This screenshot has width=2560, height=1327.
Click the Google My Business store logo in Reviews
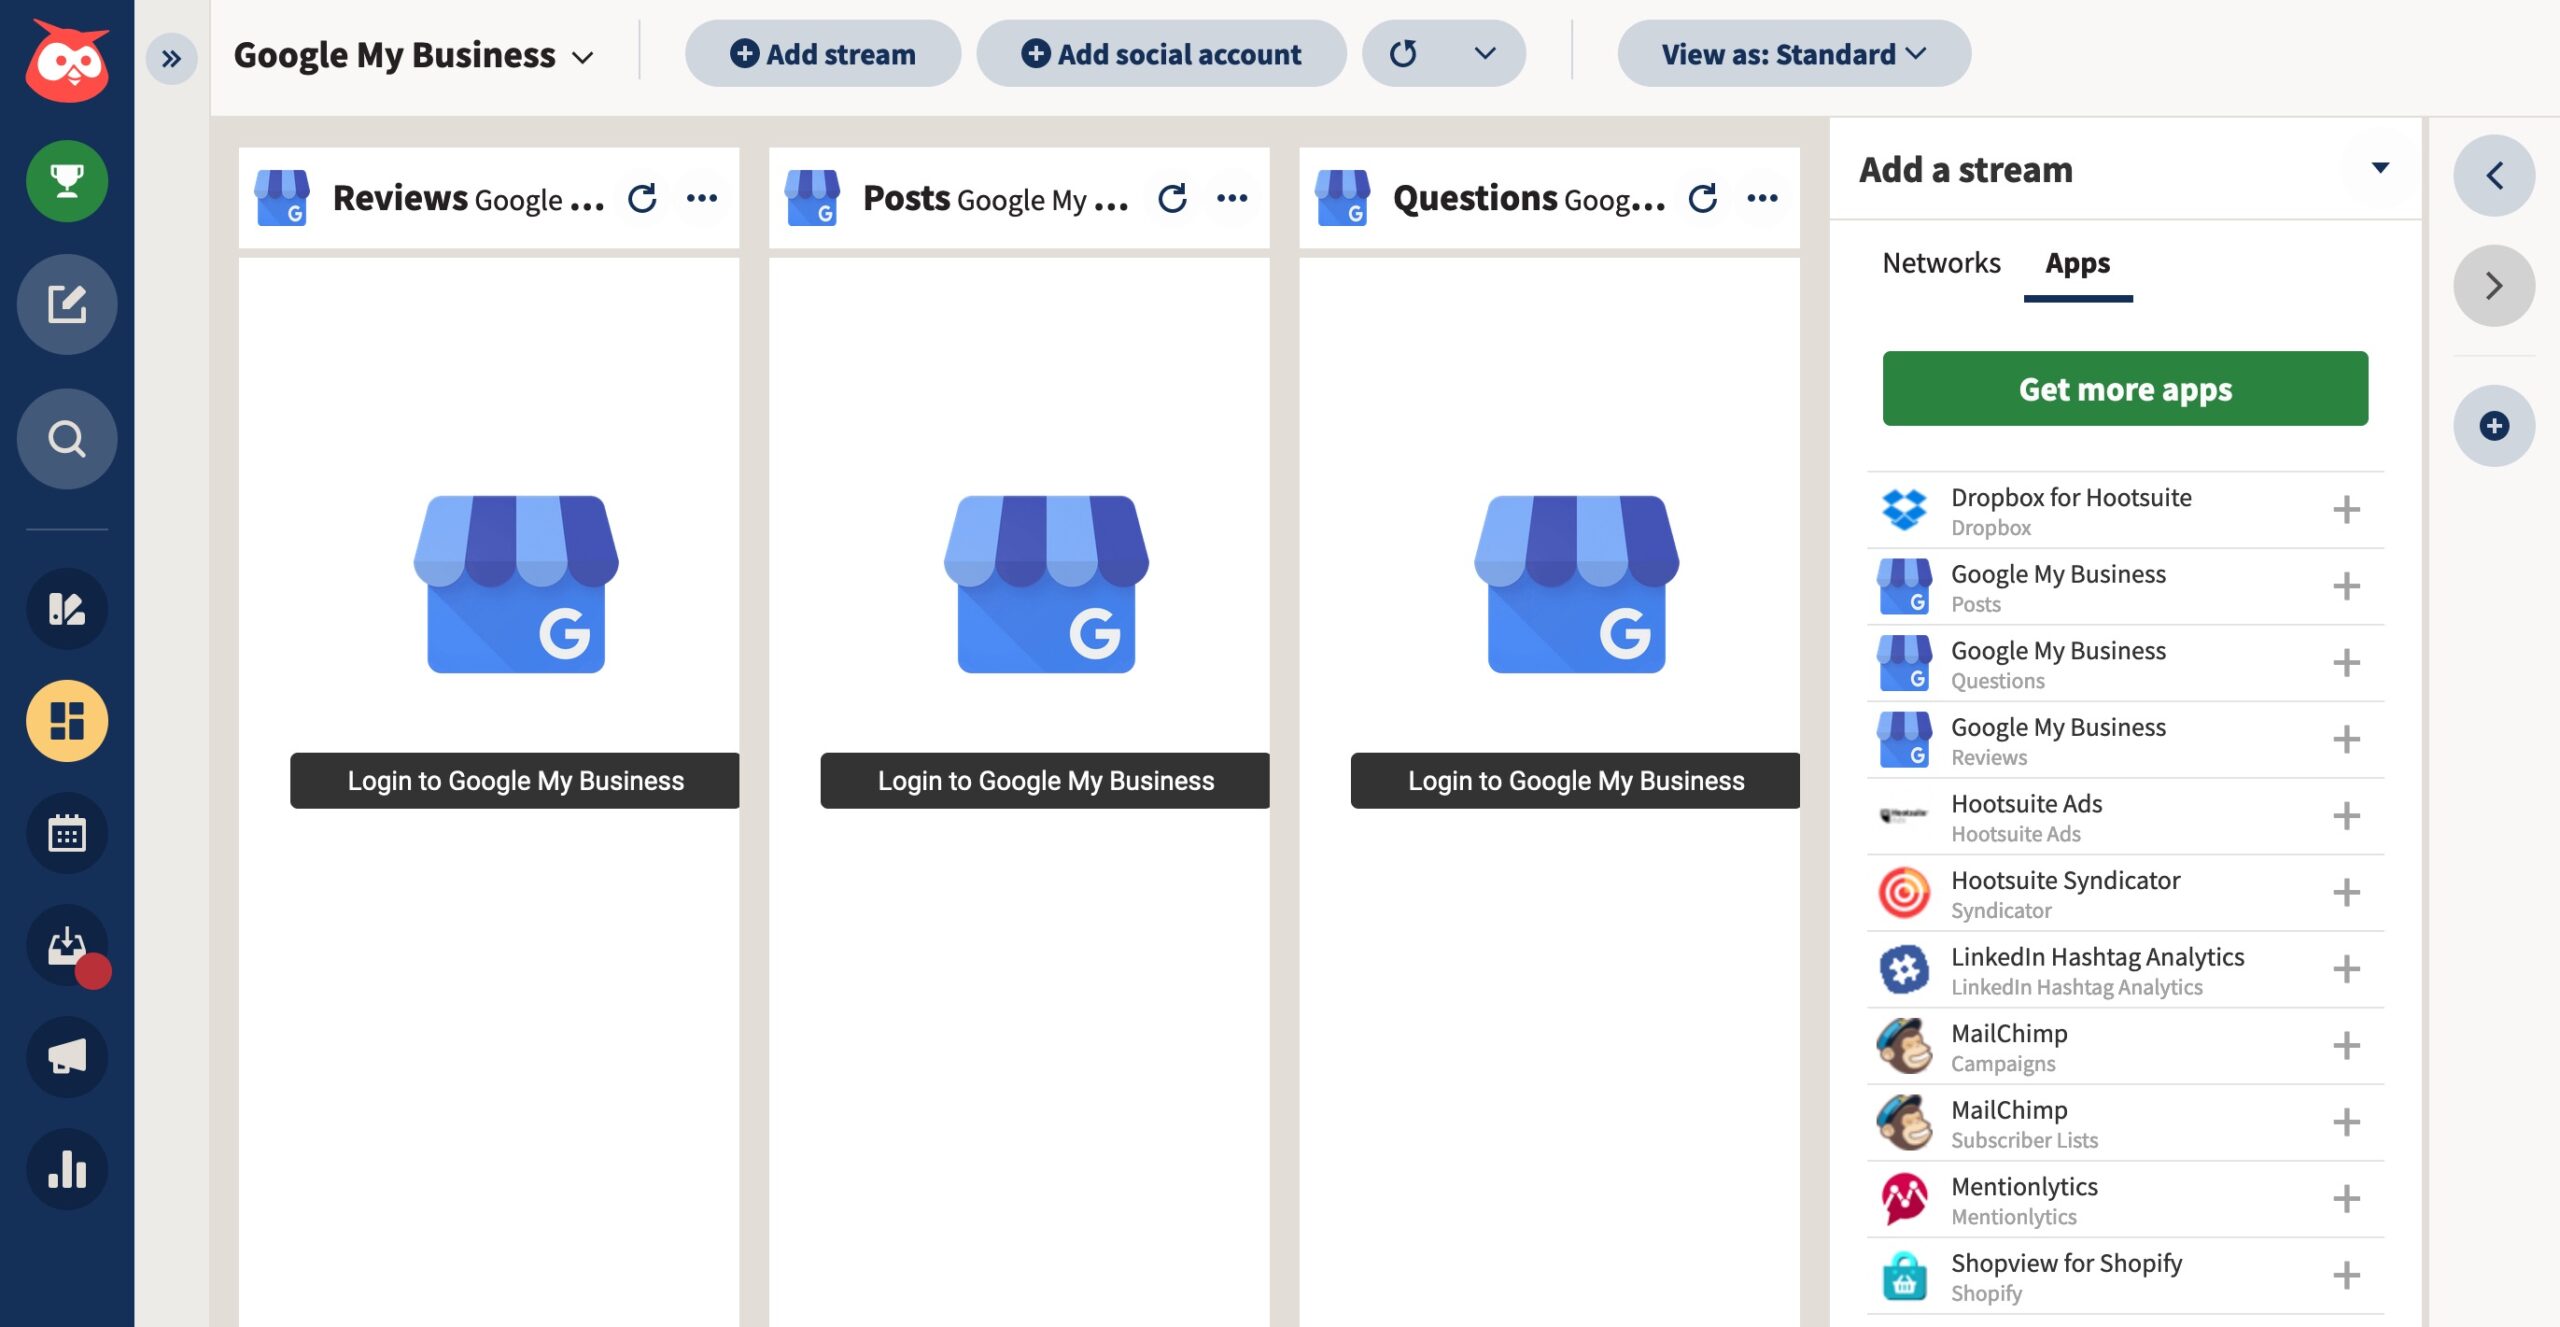tap(516, 584)
